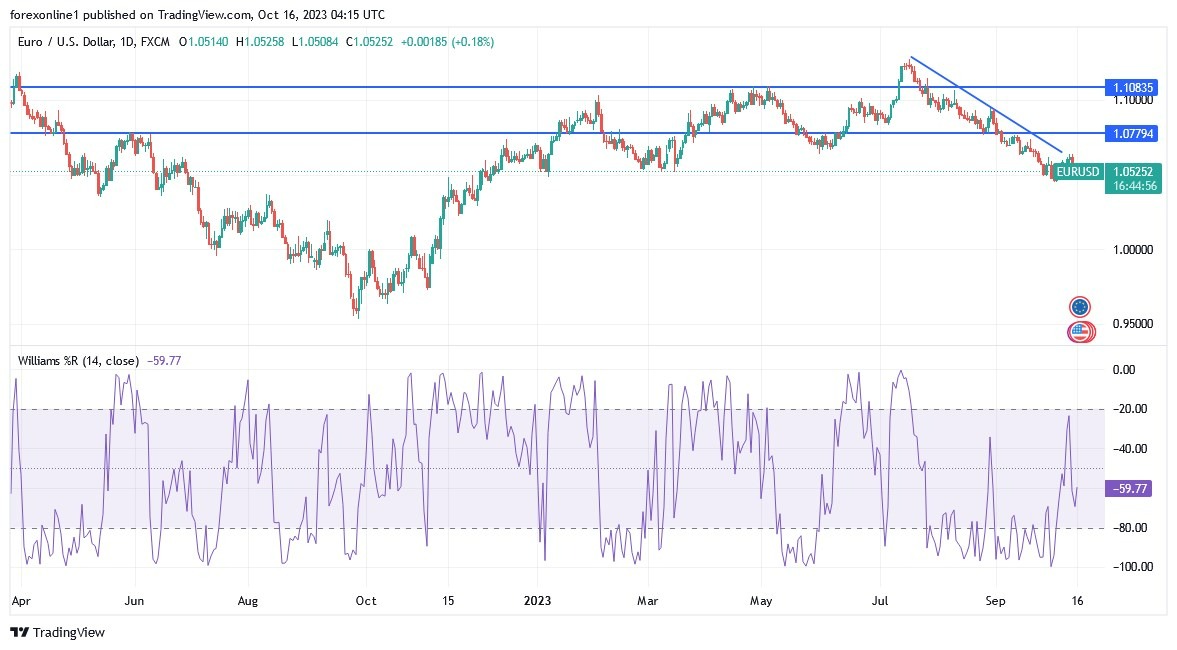Screen dimensions: 1177x650
Task: Click the US flag economic event icon
Action: point(1080,332)
